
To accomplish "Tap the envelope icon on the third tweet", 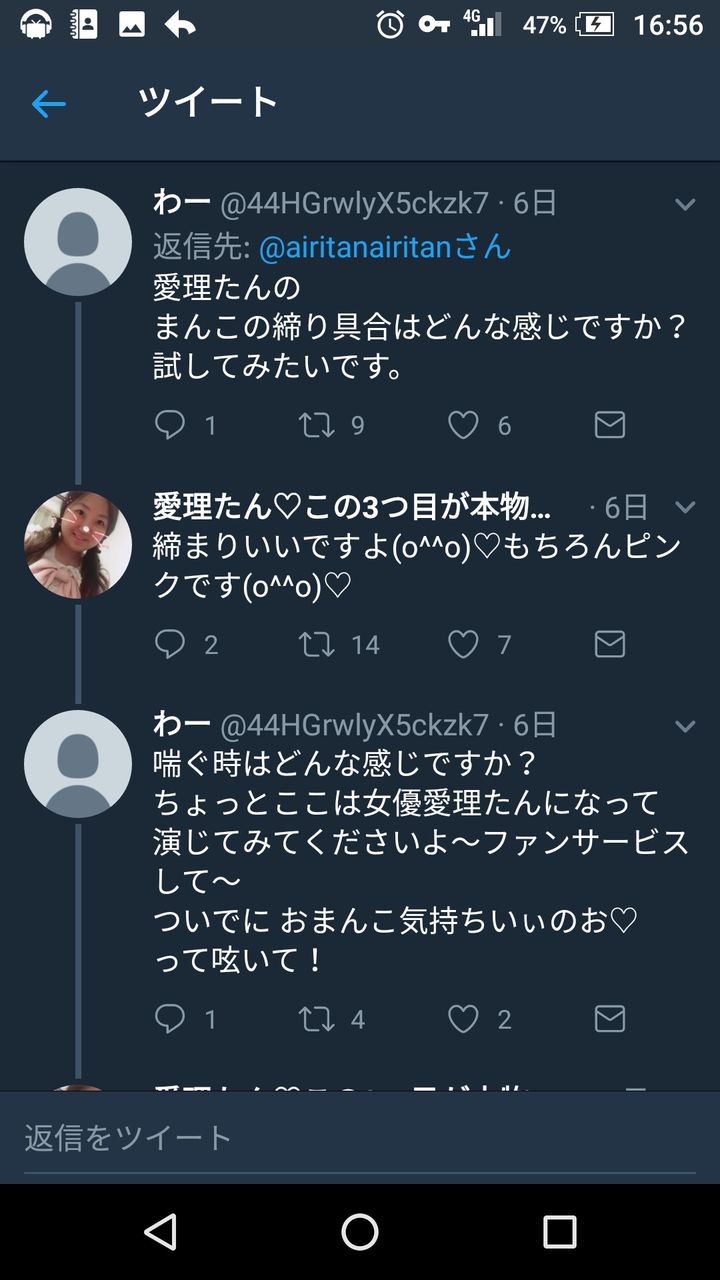I will tap(609, 1019).
